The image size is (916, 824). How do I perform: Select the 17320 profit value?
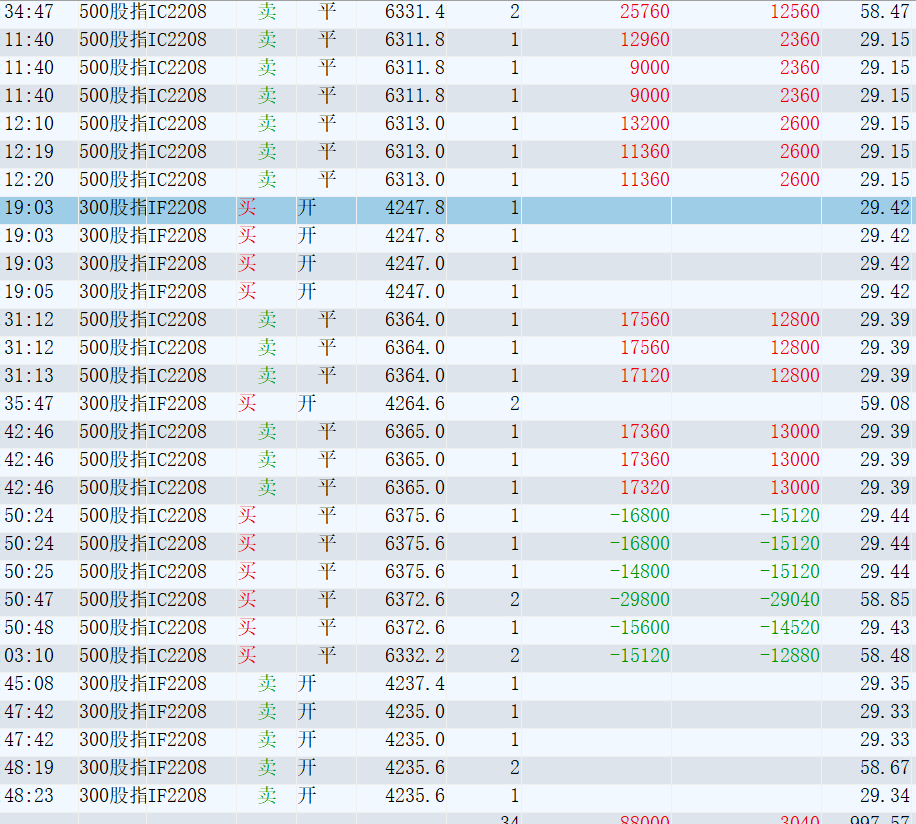pyautogui.click(x=644, y=488)
